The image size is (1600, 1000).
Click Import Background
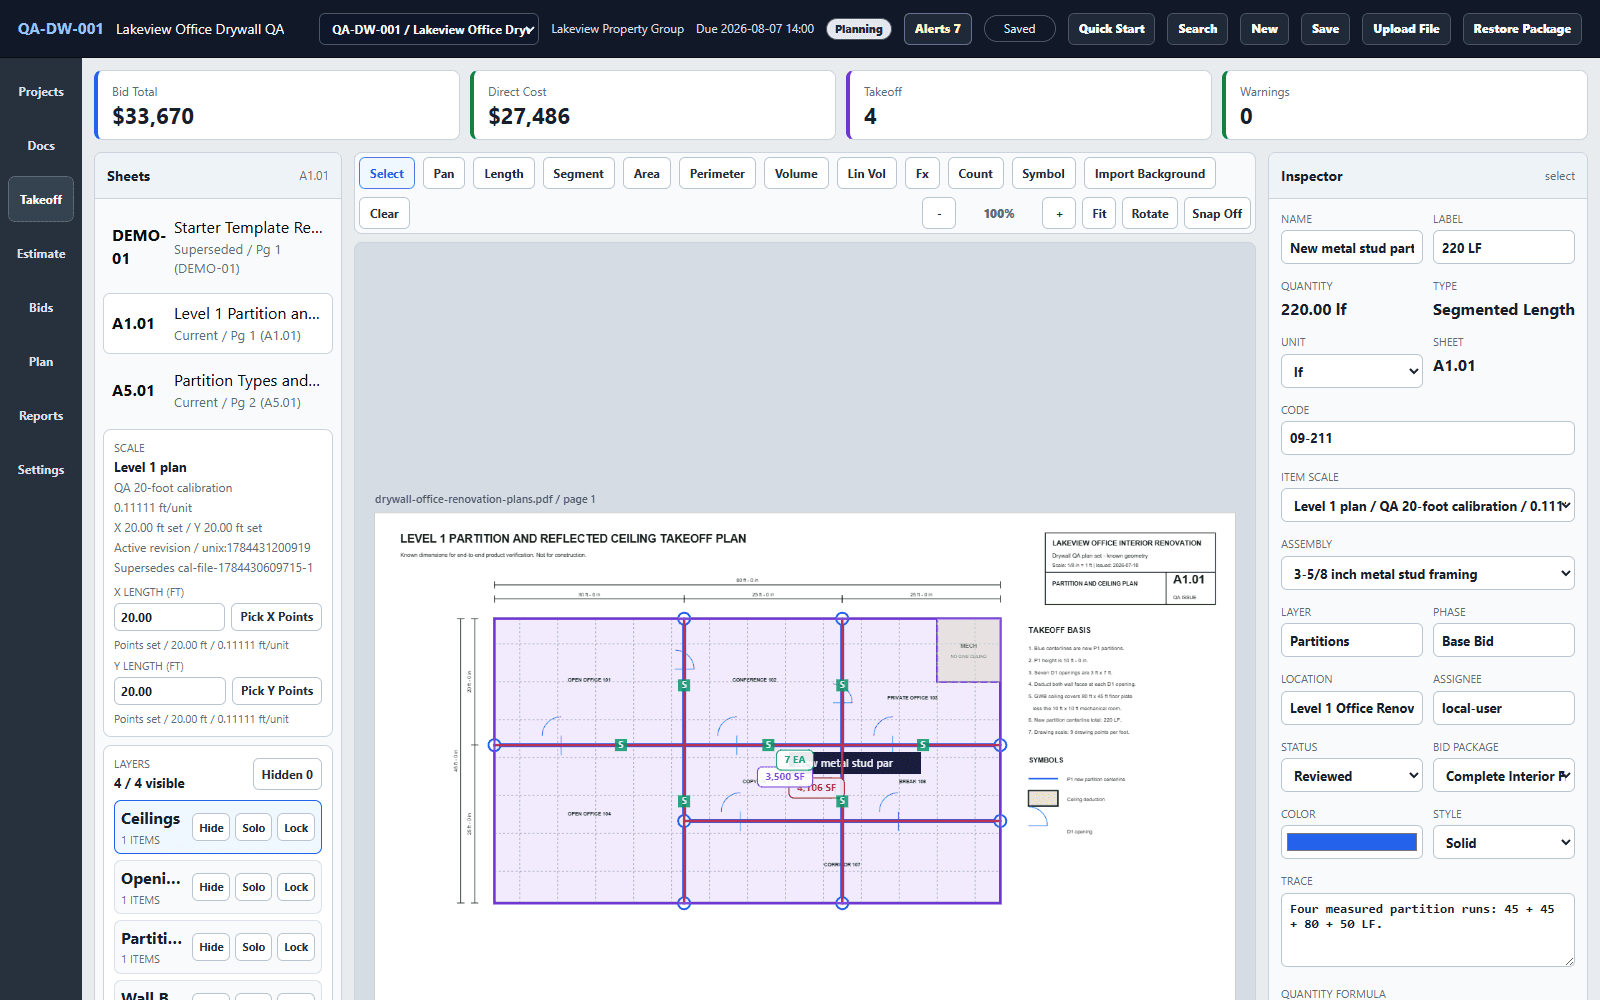point(1149,174)
